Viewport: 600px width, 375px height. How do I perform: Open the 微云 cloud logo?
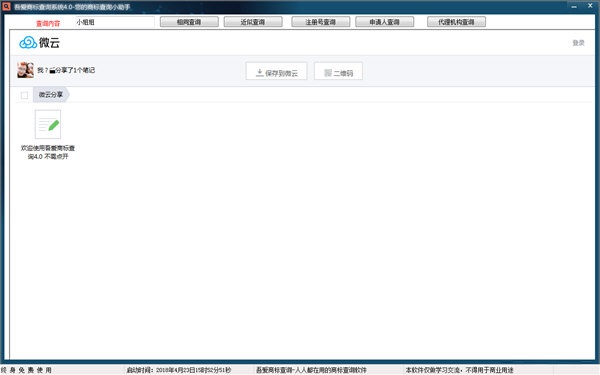(39, 42)
